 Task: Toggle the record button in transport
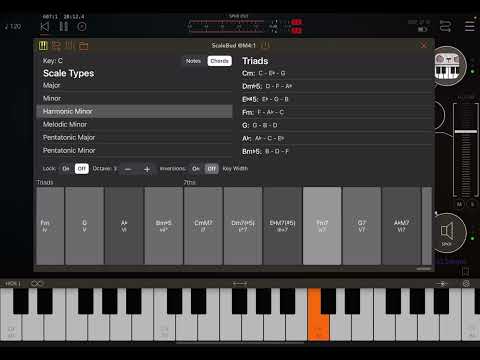pos(82,26)
